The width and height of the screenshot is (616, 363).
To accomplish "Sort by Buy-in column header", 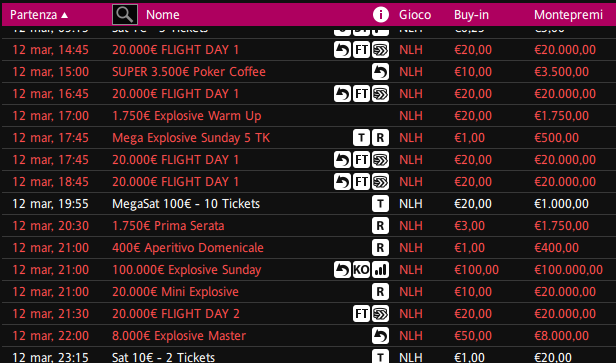I will pyautogui.click(x=471, y=15).
